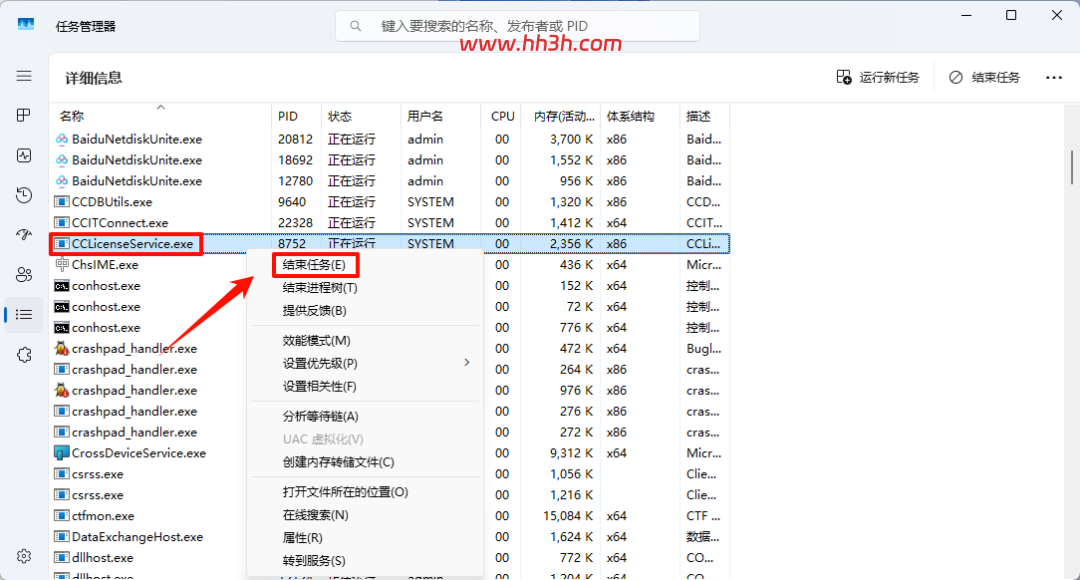Select the CCITConnect.exe process name
The height and width of the screenshot is (580, 1080).
pyautogui.click(x=120, y=222)
